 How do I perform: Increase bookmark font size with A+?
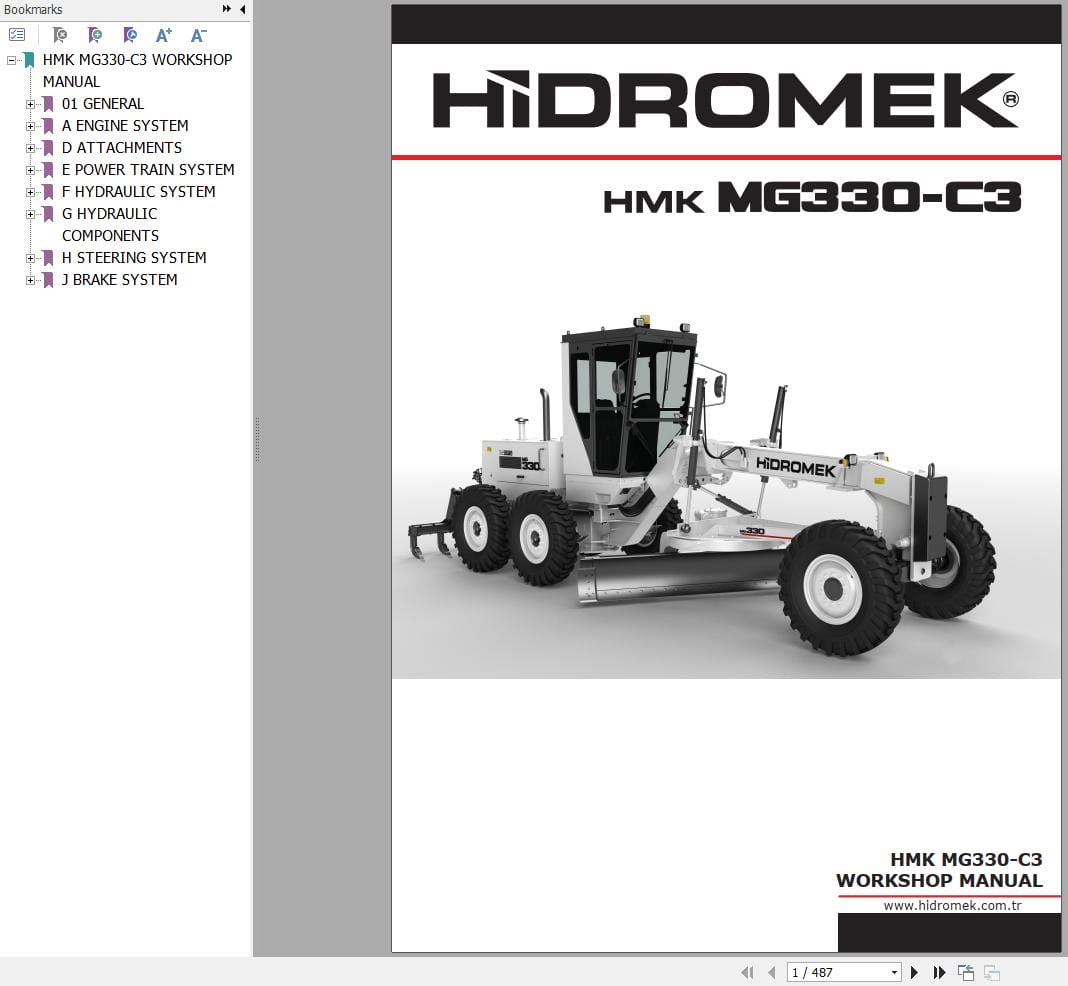pos(164,35)
